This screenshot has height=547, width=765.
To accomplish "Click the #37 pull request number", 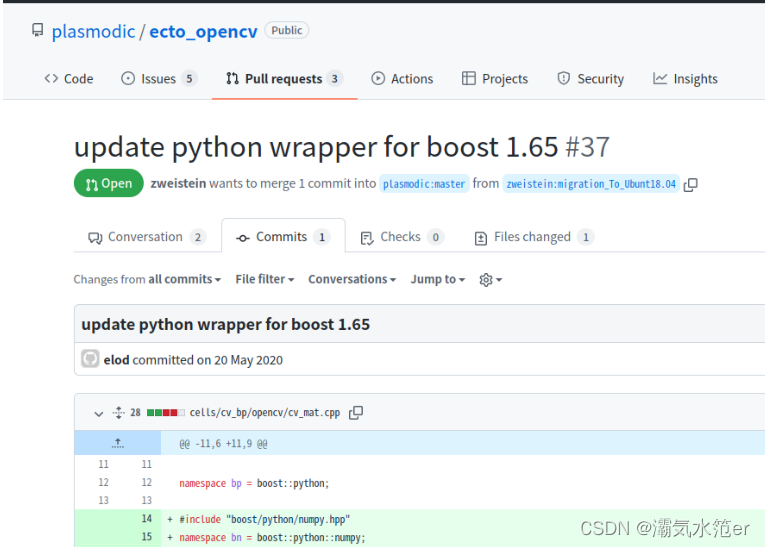I will pyautogui.click(x=587, y=146).
